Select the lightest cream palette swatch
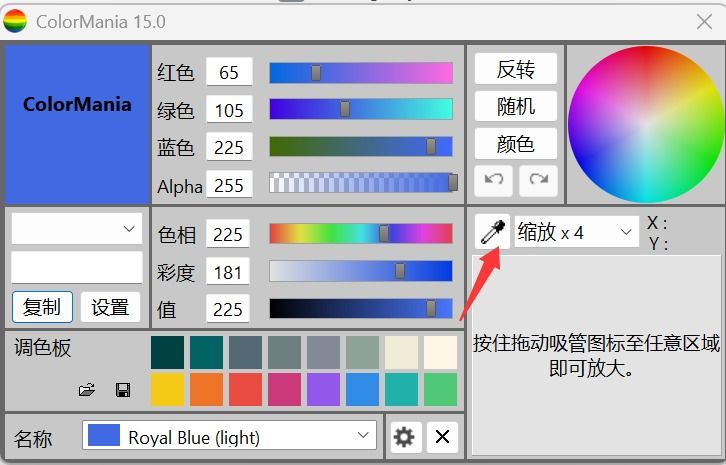The height and width of the screenshot is (465, 726). 440,352
